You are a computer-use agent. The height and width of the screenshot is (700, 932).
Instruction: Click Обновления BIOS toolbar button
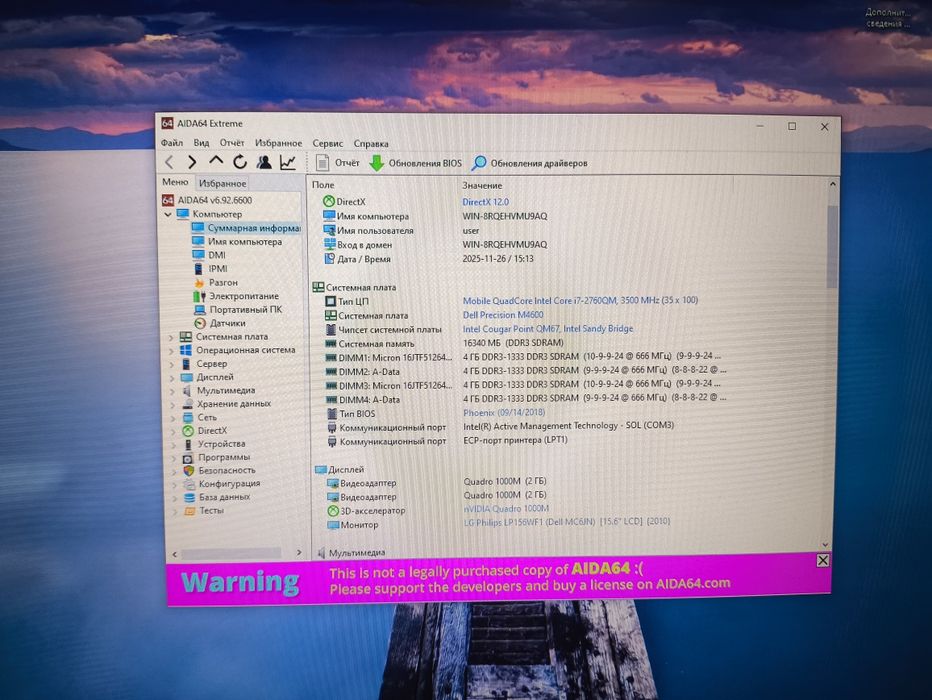click(x=415, y=163)
